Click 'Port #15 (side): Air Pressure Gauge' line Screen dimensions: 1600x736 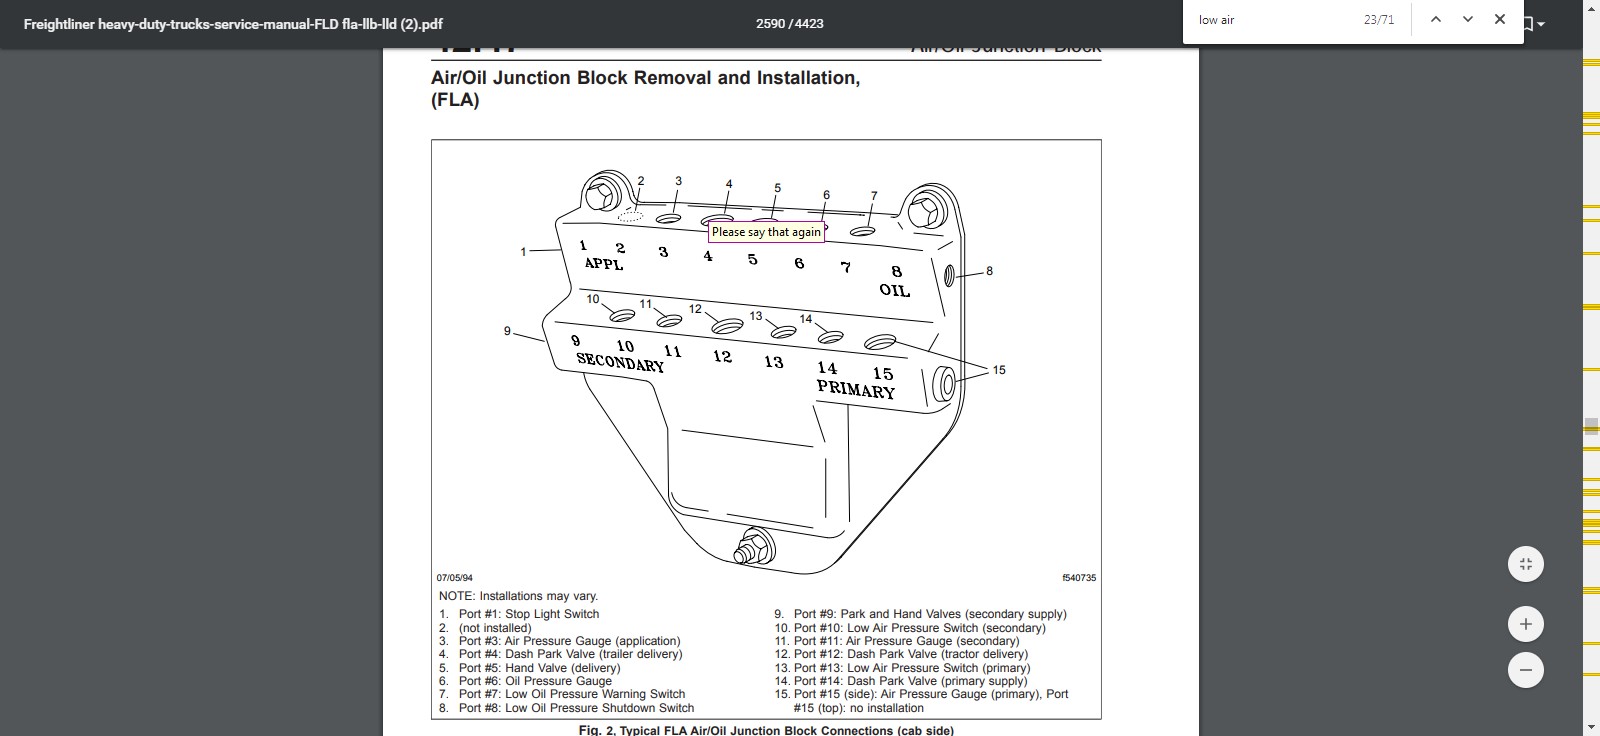click(931, 694)
